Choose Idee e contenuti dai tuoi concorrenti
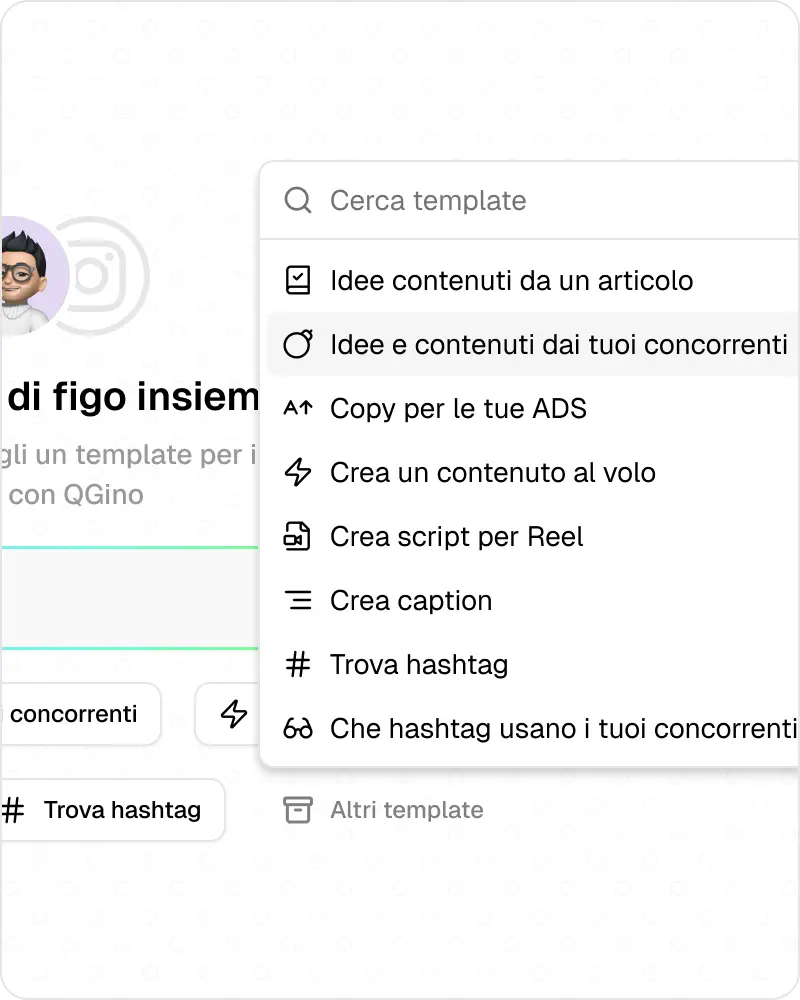 point(558,344)
